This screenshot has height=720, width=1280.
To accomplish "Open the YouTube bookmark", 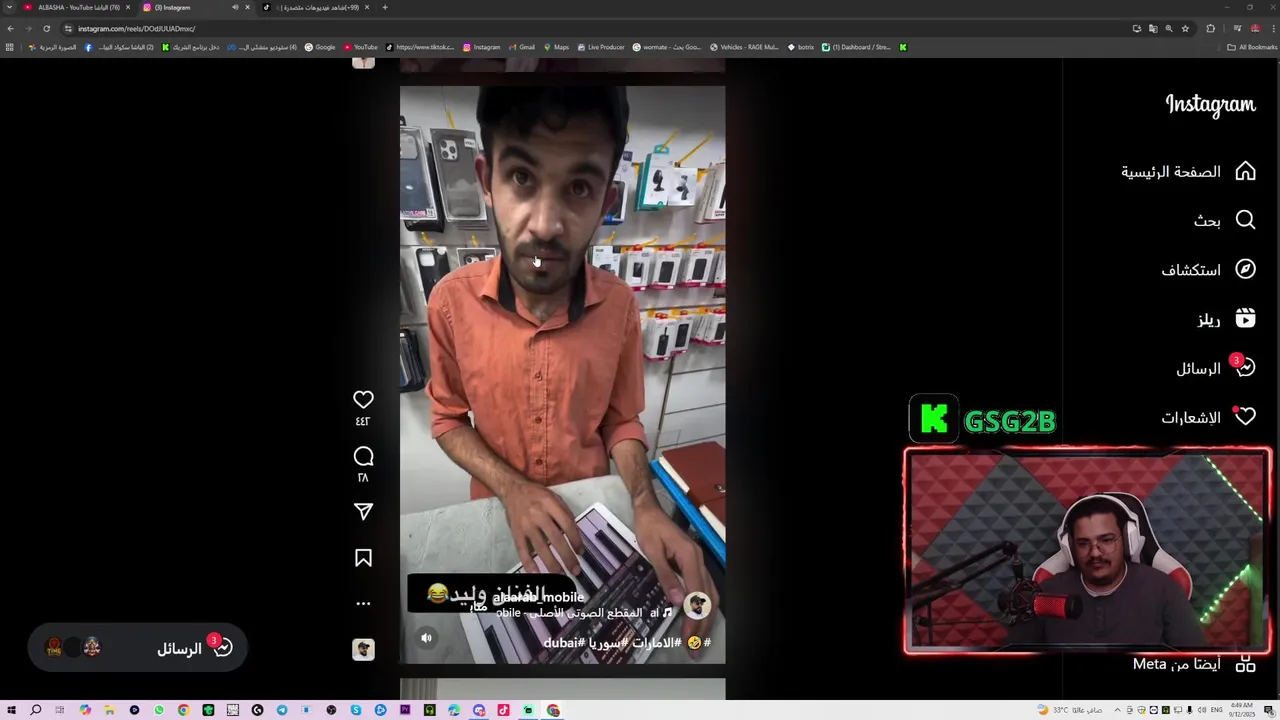I will (360, 47).
